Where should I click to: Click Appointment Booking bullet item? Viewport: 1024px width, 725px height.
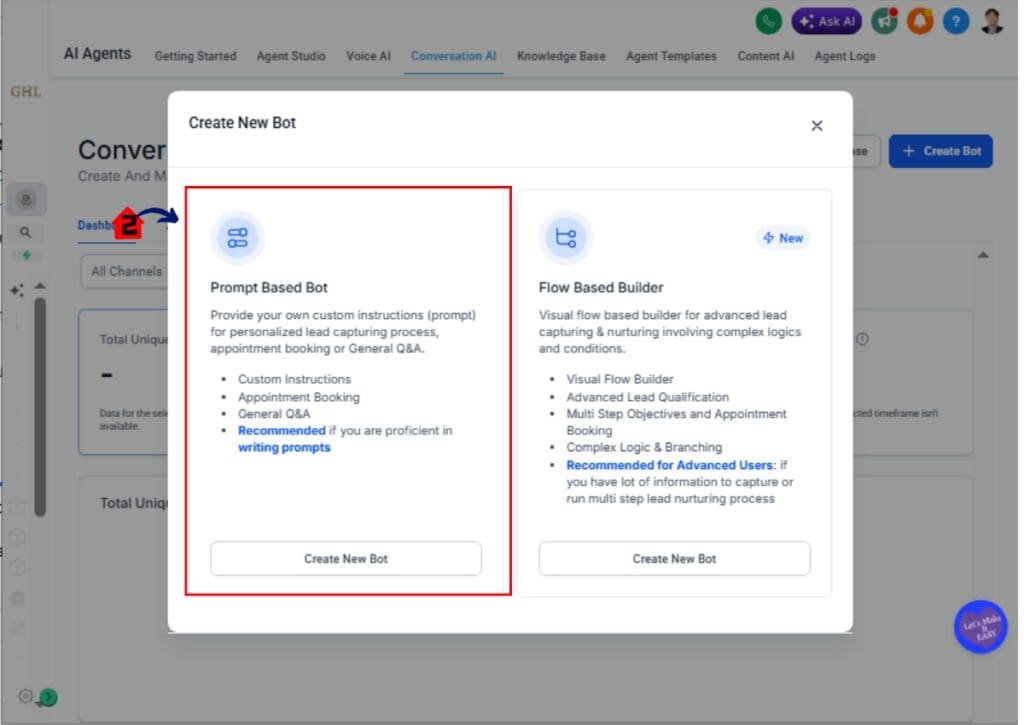pyautogui.click(x=298, y=396)
